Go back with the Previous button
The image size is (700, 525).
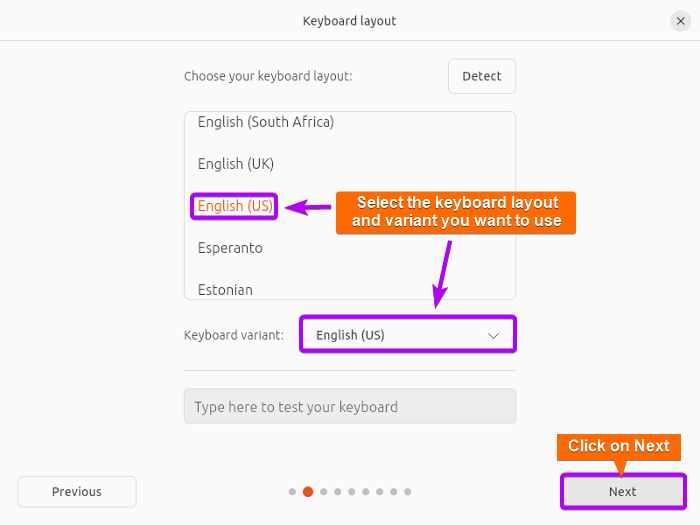tap(77, 492)
